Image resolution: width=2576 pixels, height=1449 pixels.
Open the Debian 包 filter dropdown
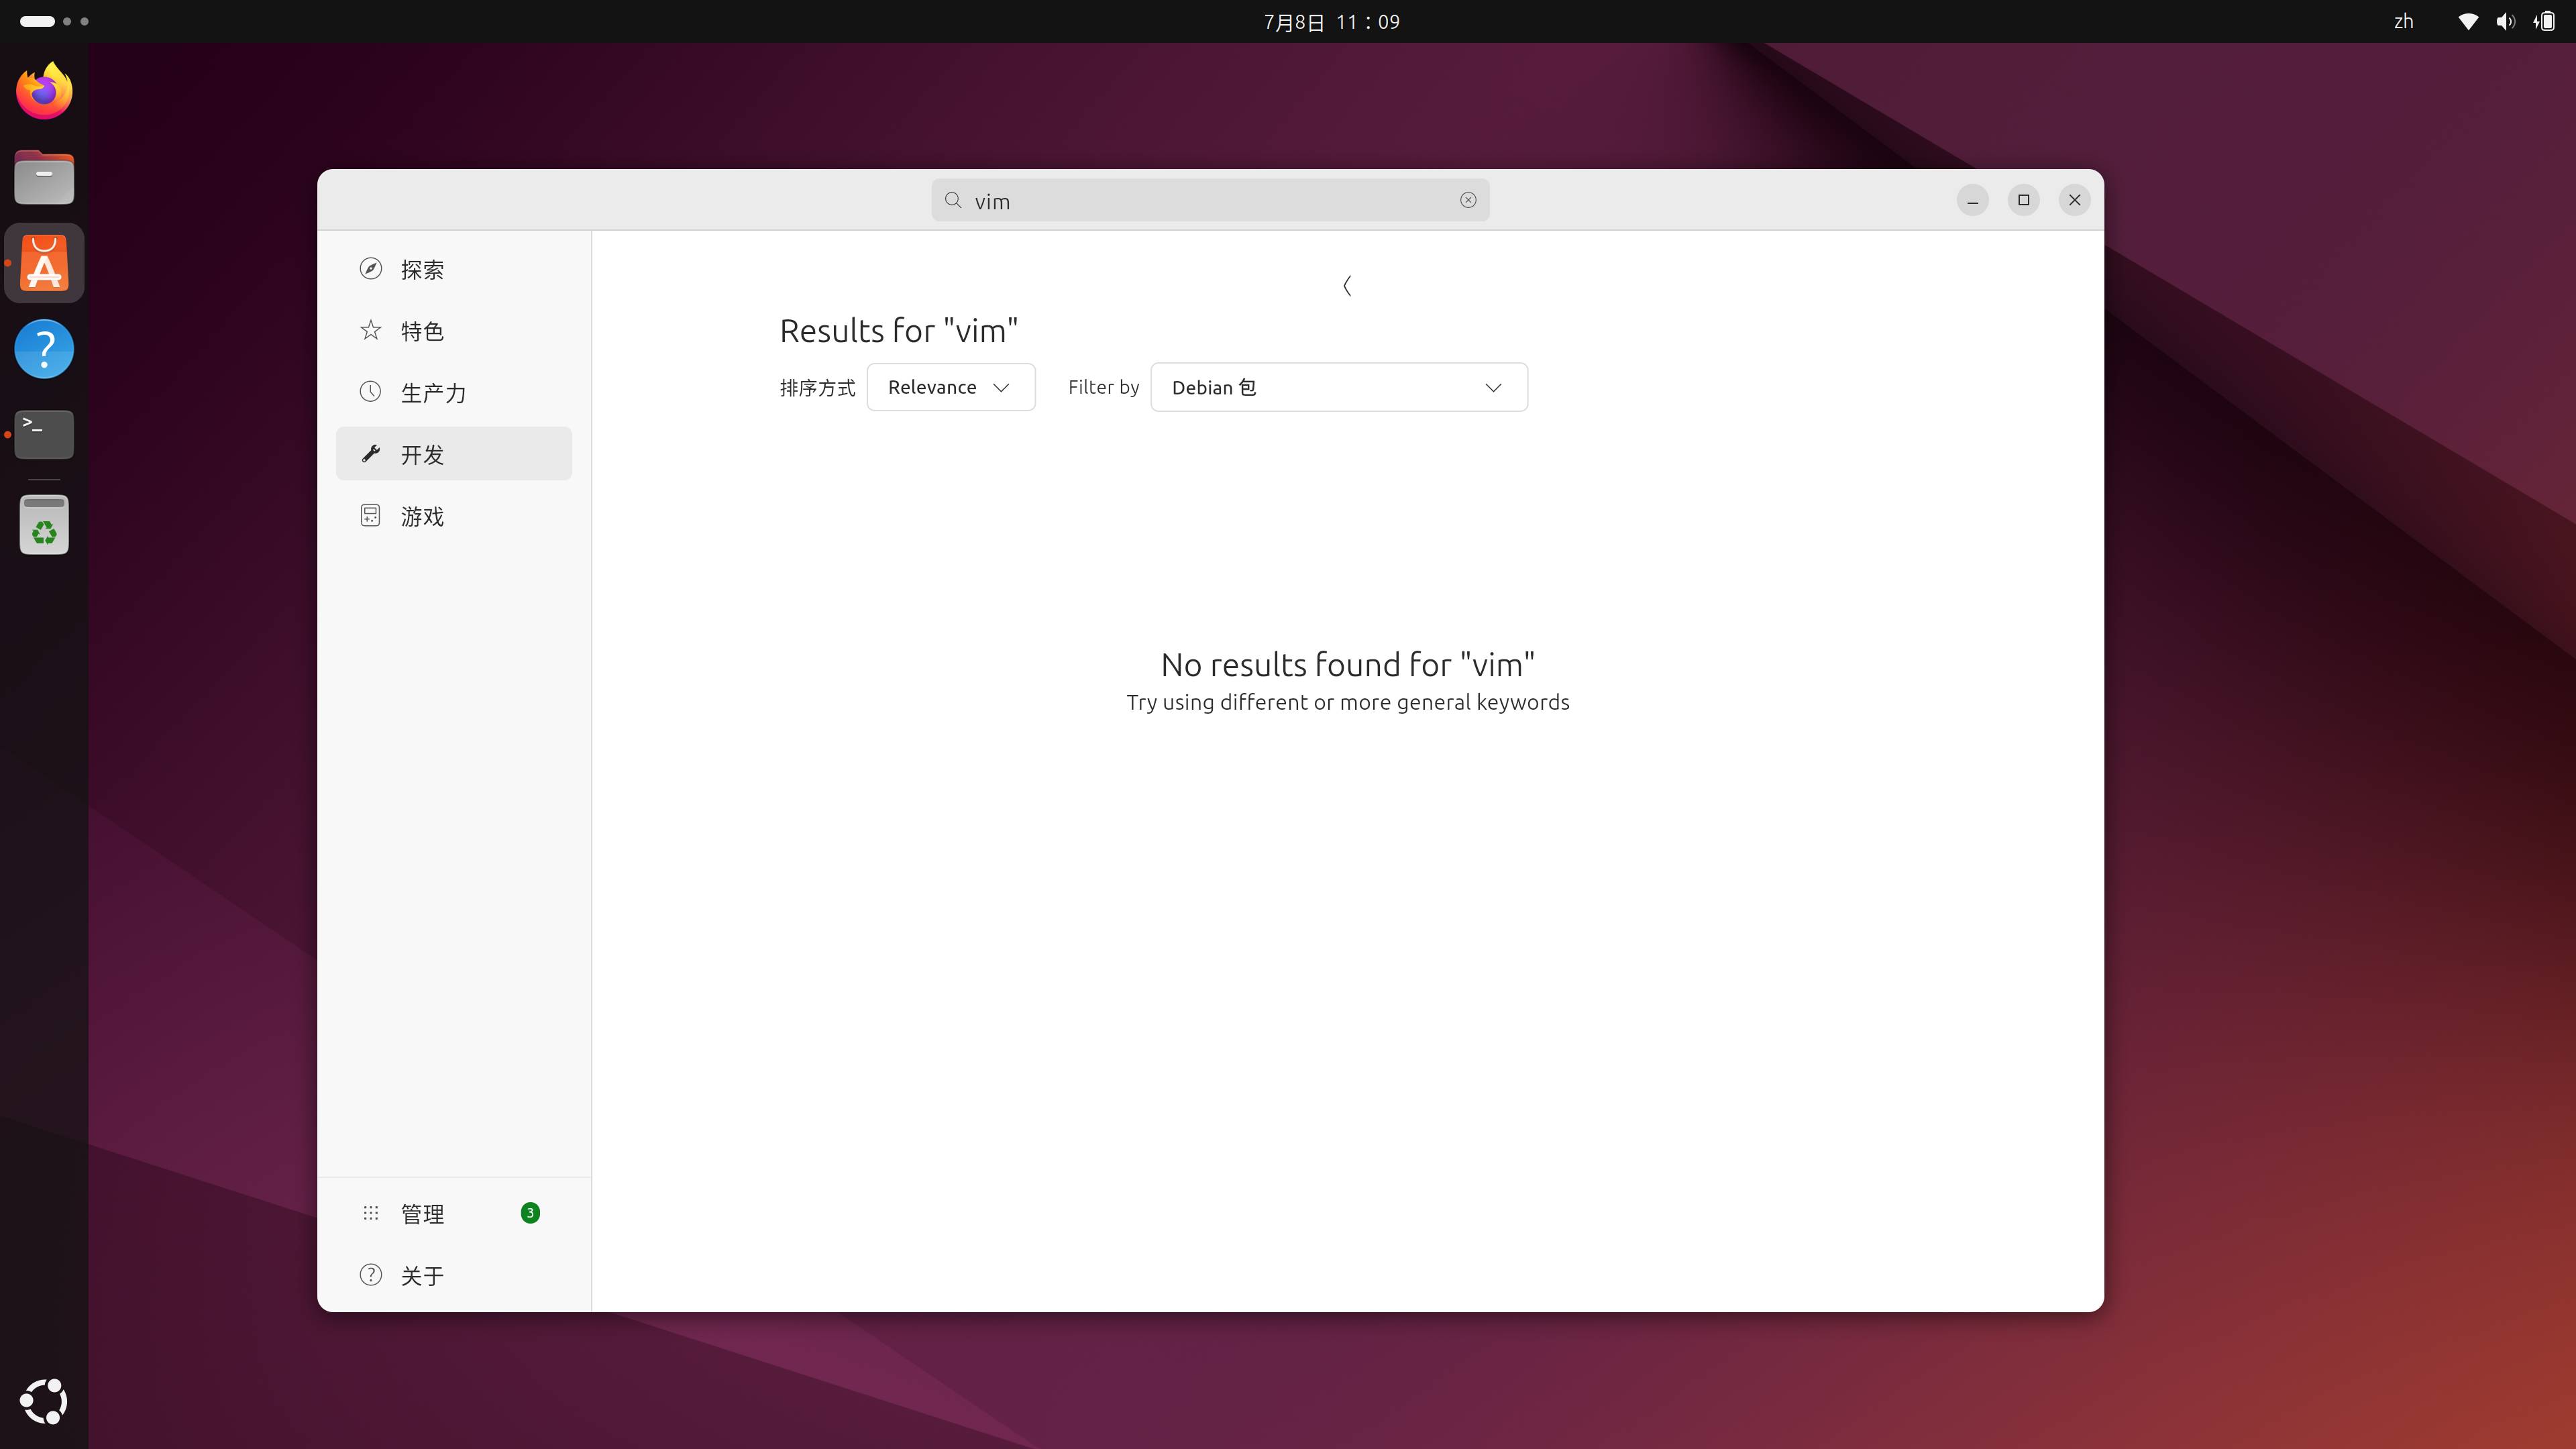[1339, 387]
